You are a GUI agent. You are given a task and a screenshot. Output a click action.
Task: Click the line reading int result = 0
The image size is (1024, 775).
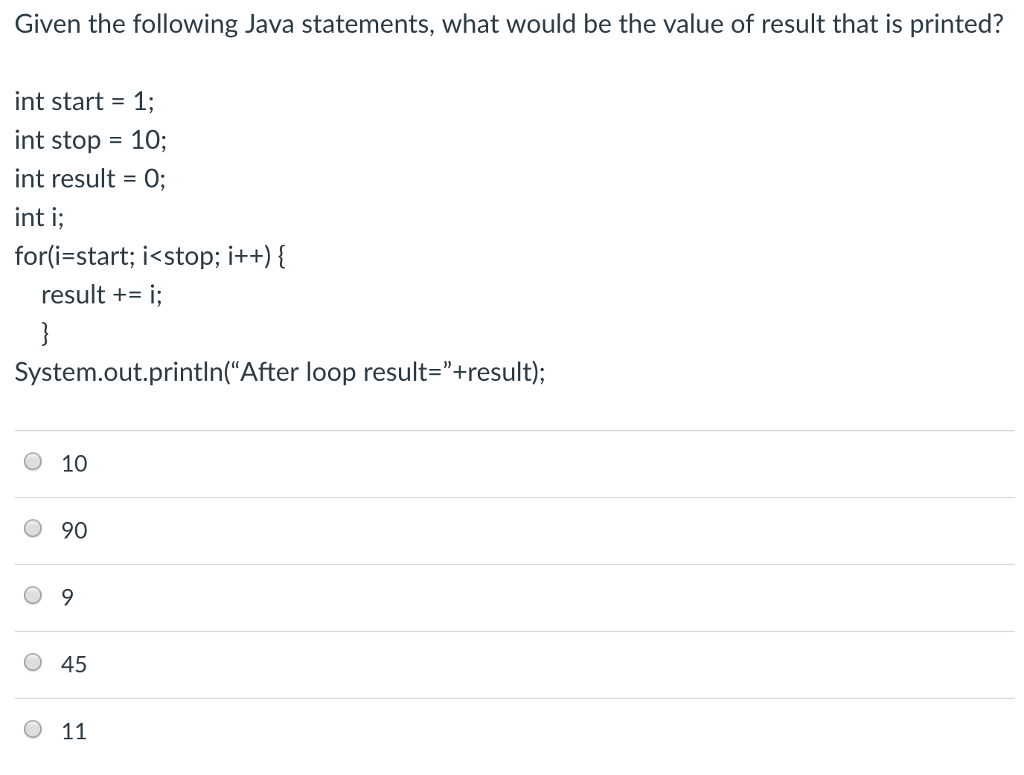pos(89,178)
